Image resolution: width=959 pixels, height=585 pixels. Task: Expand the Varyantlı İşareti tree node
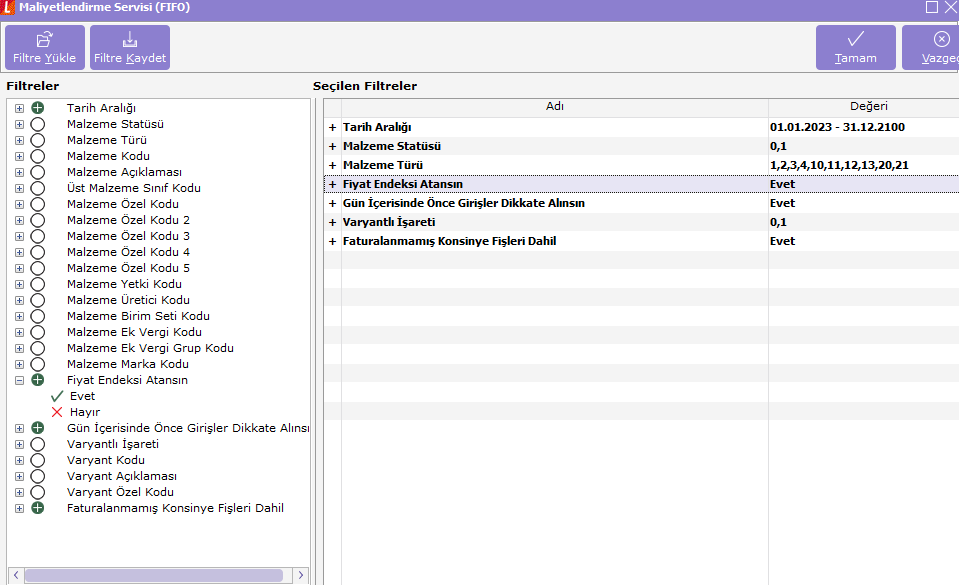(x=20, y=444)
